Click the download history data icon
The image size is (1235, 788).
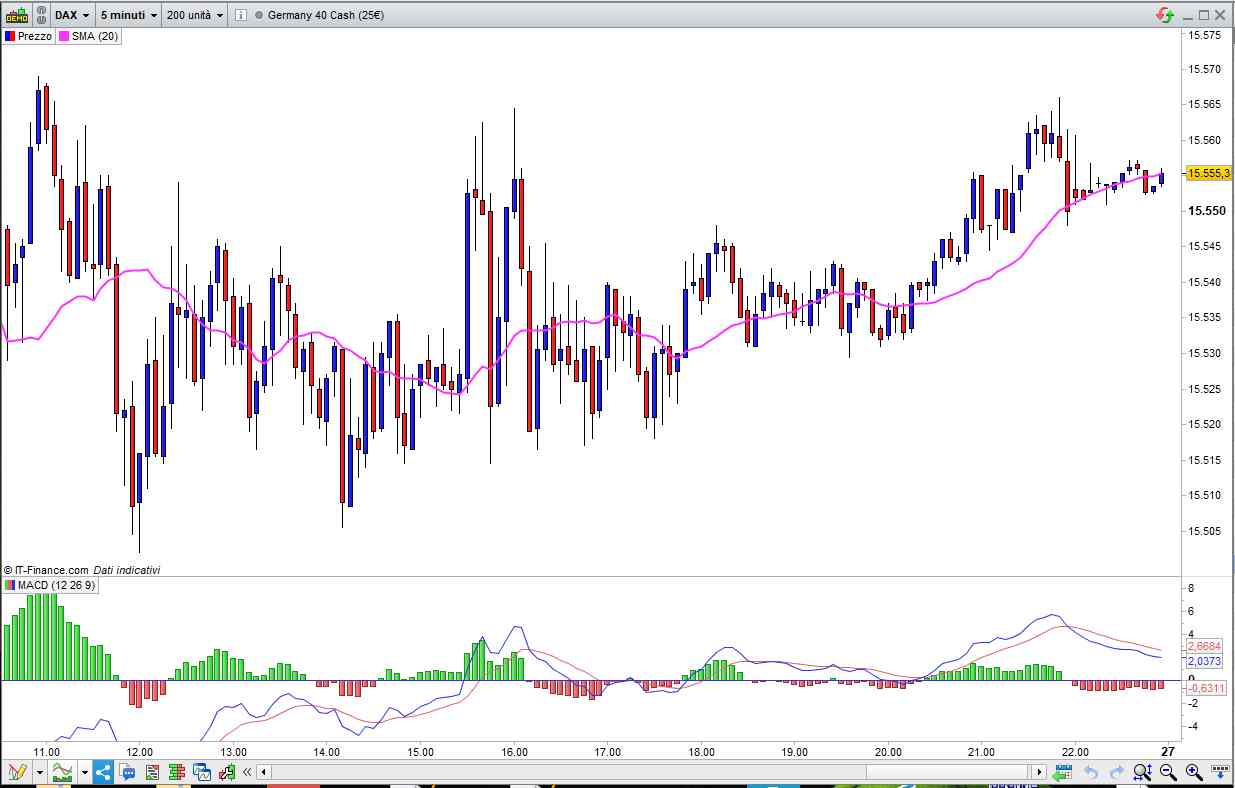[x=1220, y=772]
